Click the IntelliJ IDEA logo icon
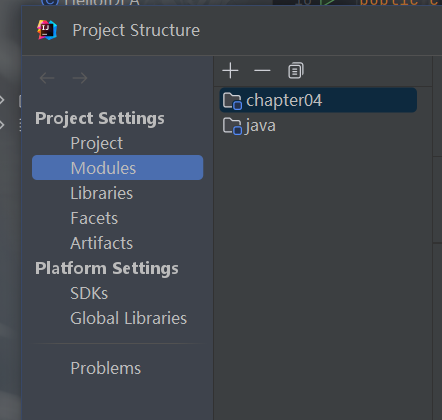 click(x=47, y=30)
